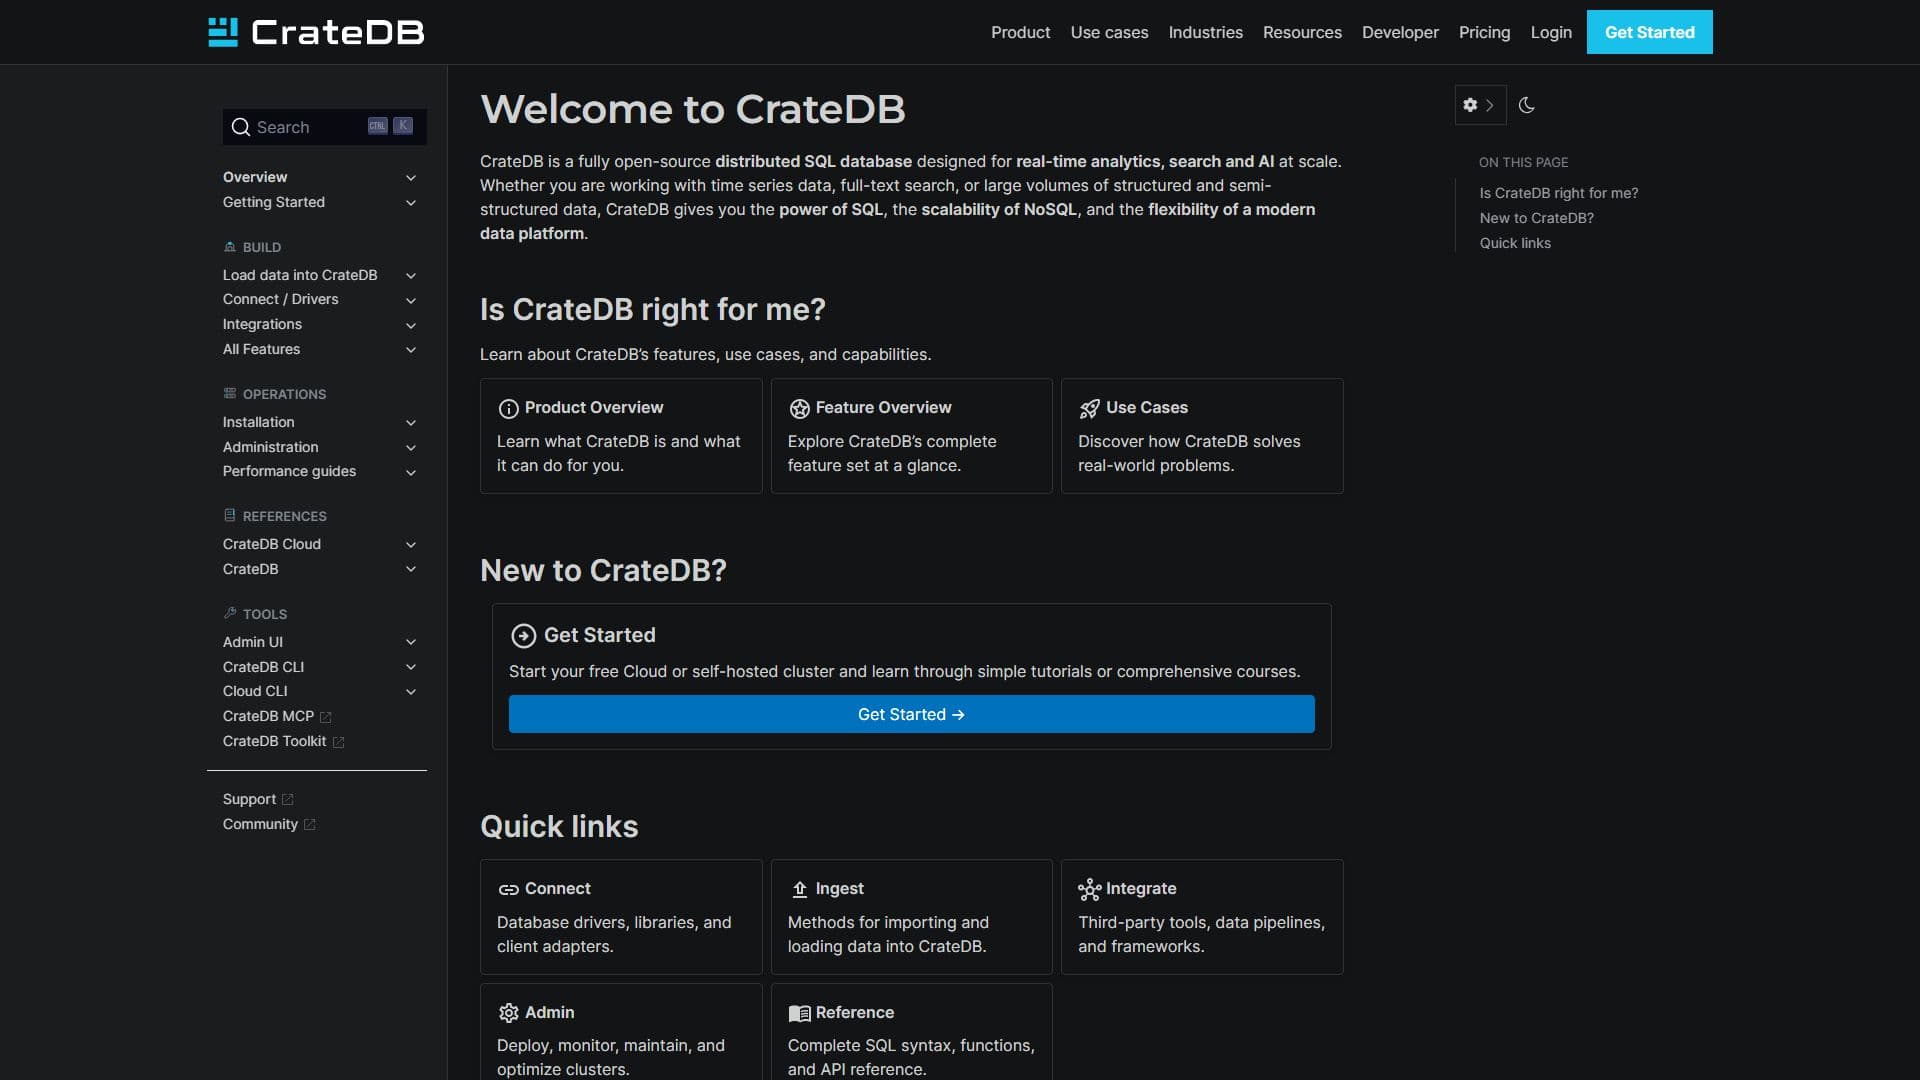1920x1080 pixels.
Task: Click external link icon beside CrateDB Toolkit
Action: point(338,742)
